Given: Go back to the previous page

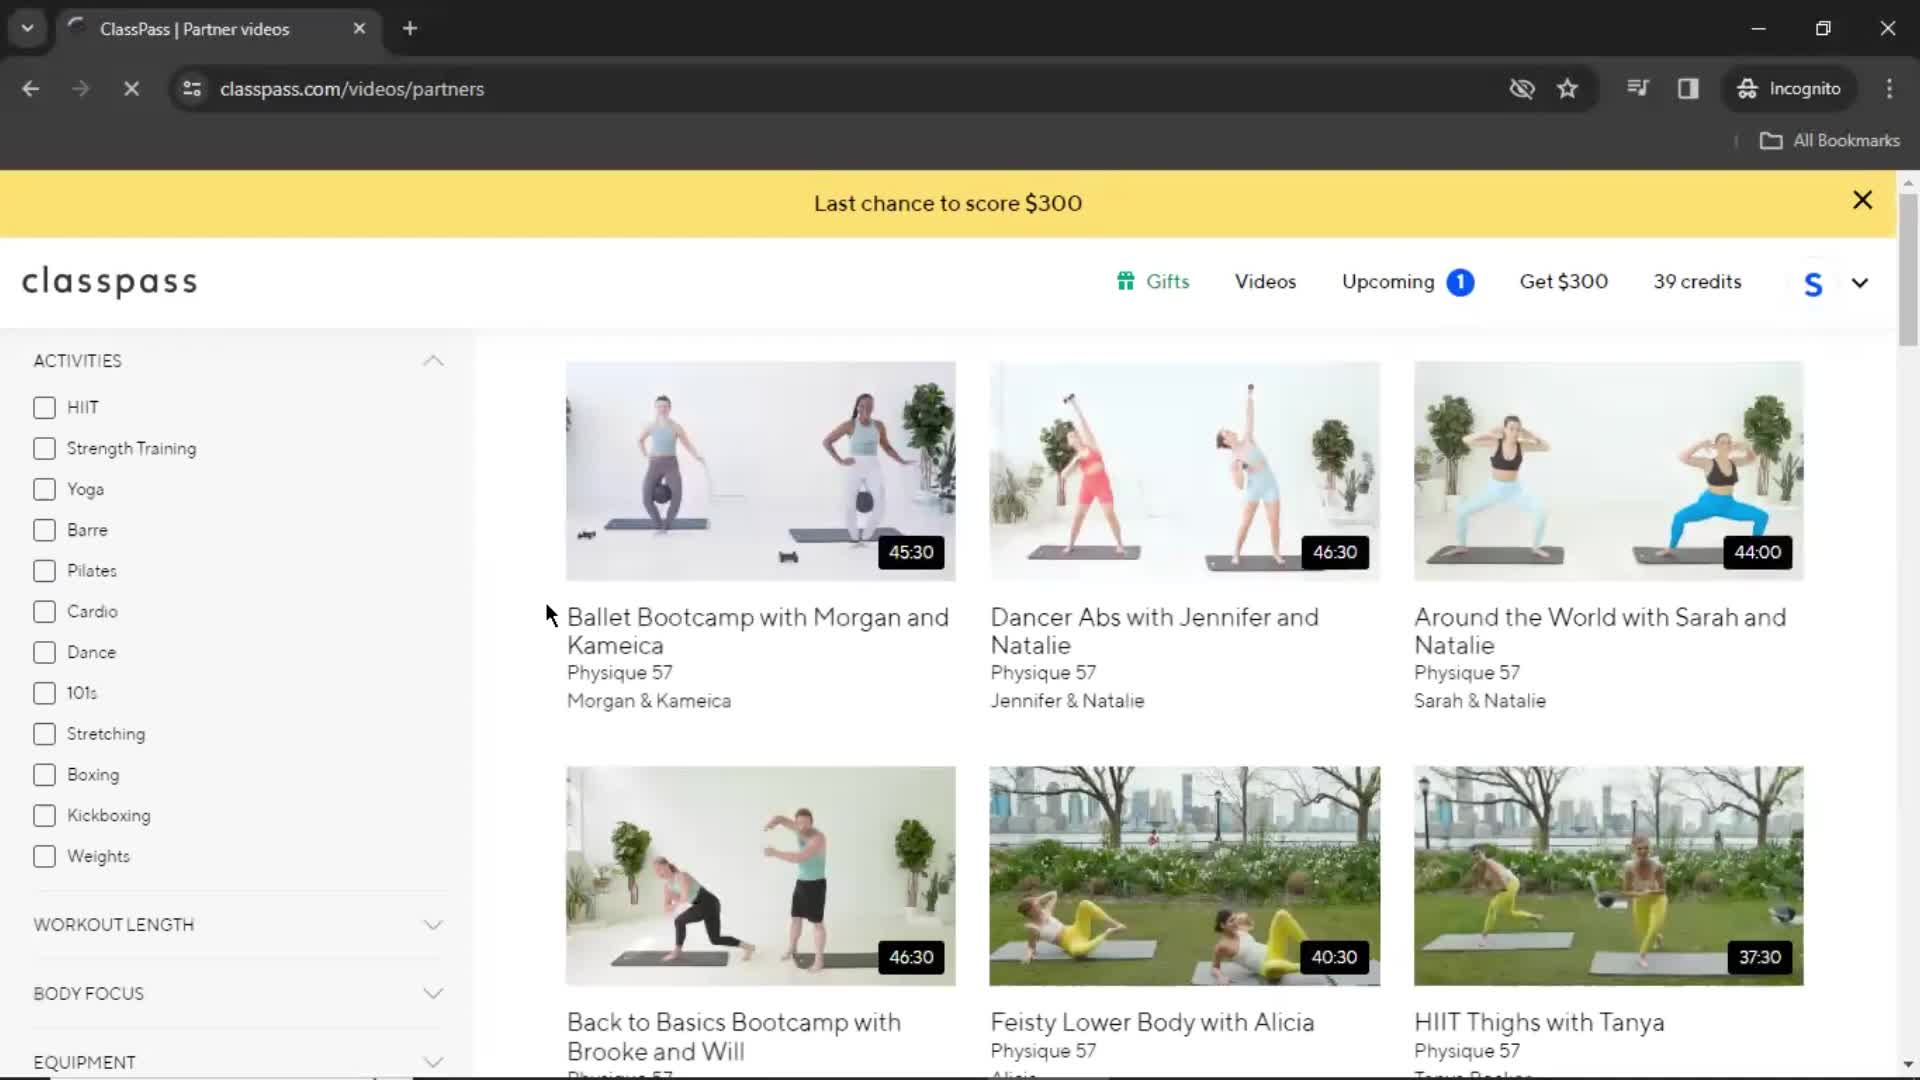Looking at the screenshot, I should tap(30, 89).
